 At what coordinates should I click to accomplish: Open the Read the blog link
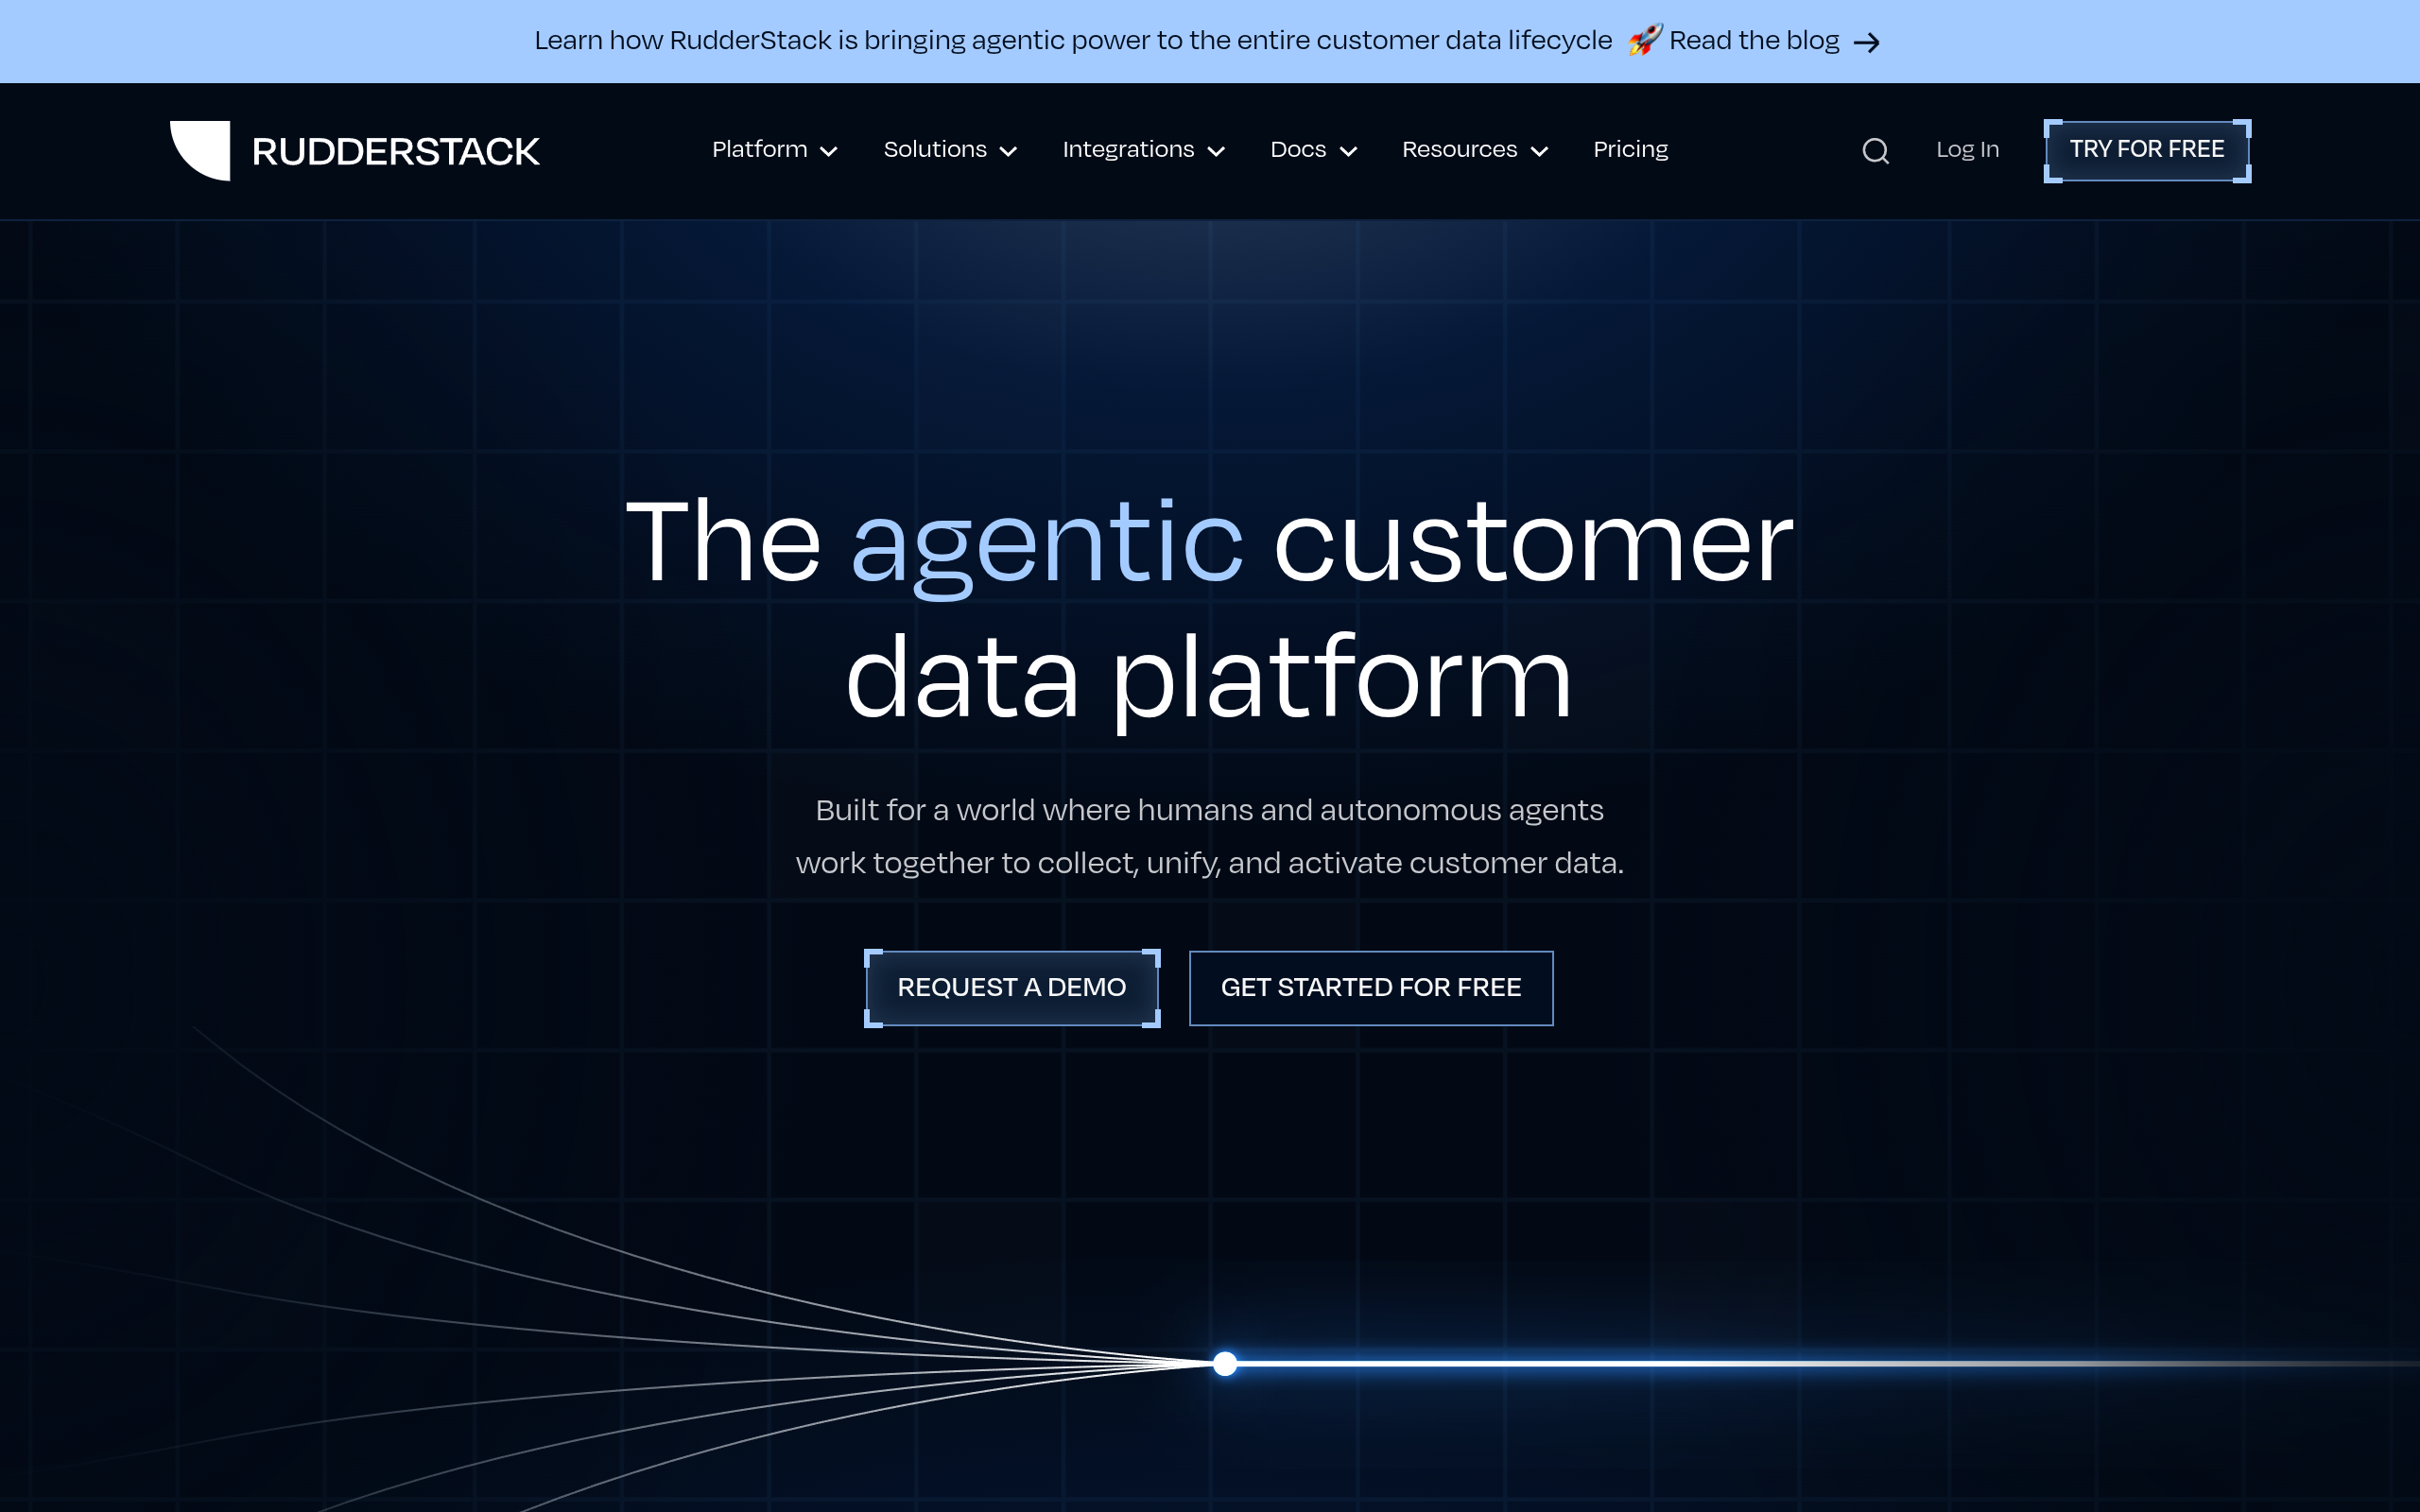(x=1754, y=40)
